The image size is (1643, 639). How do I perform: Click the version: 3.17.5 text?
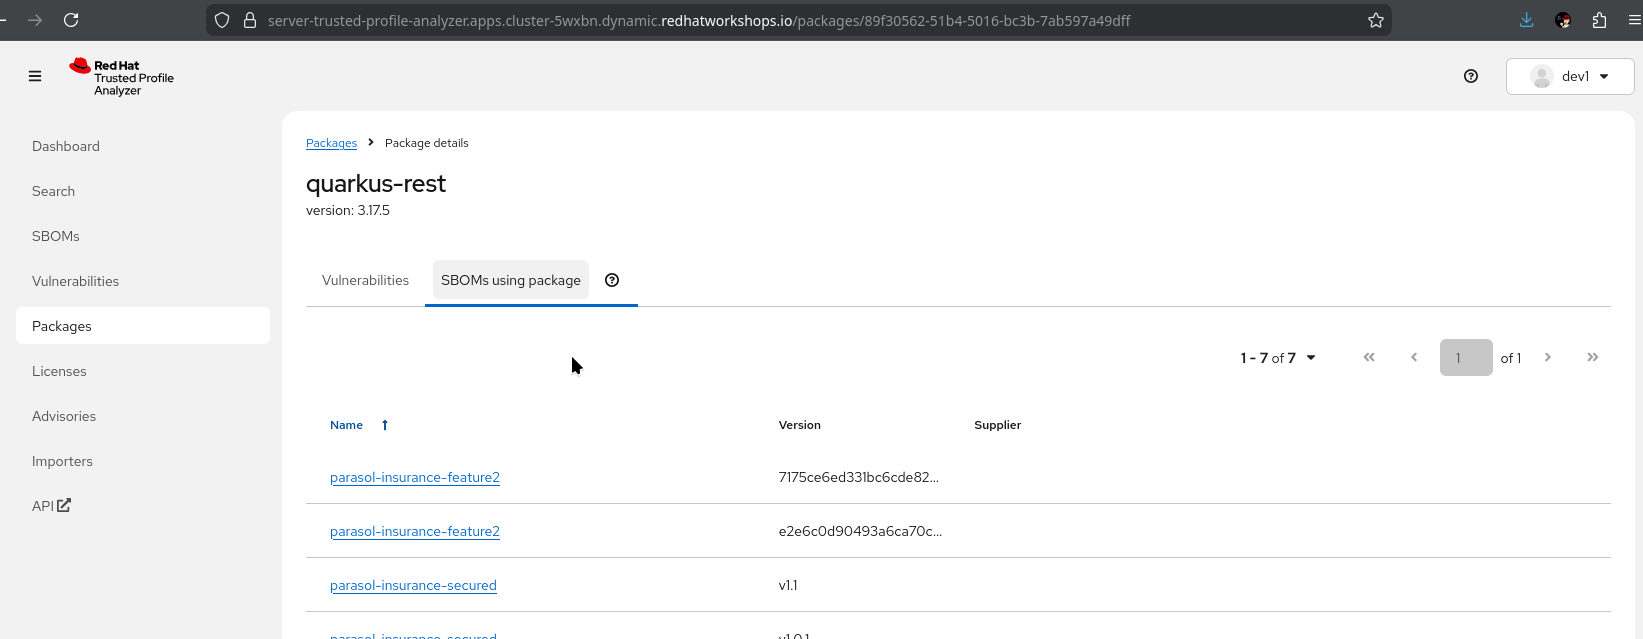pos(348,210)
